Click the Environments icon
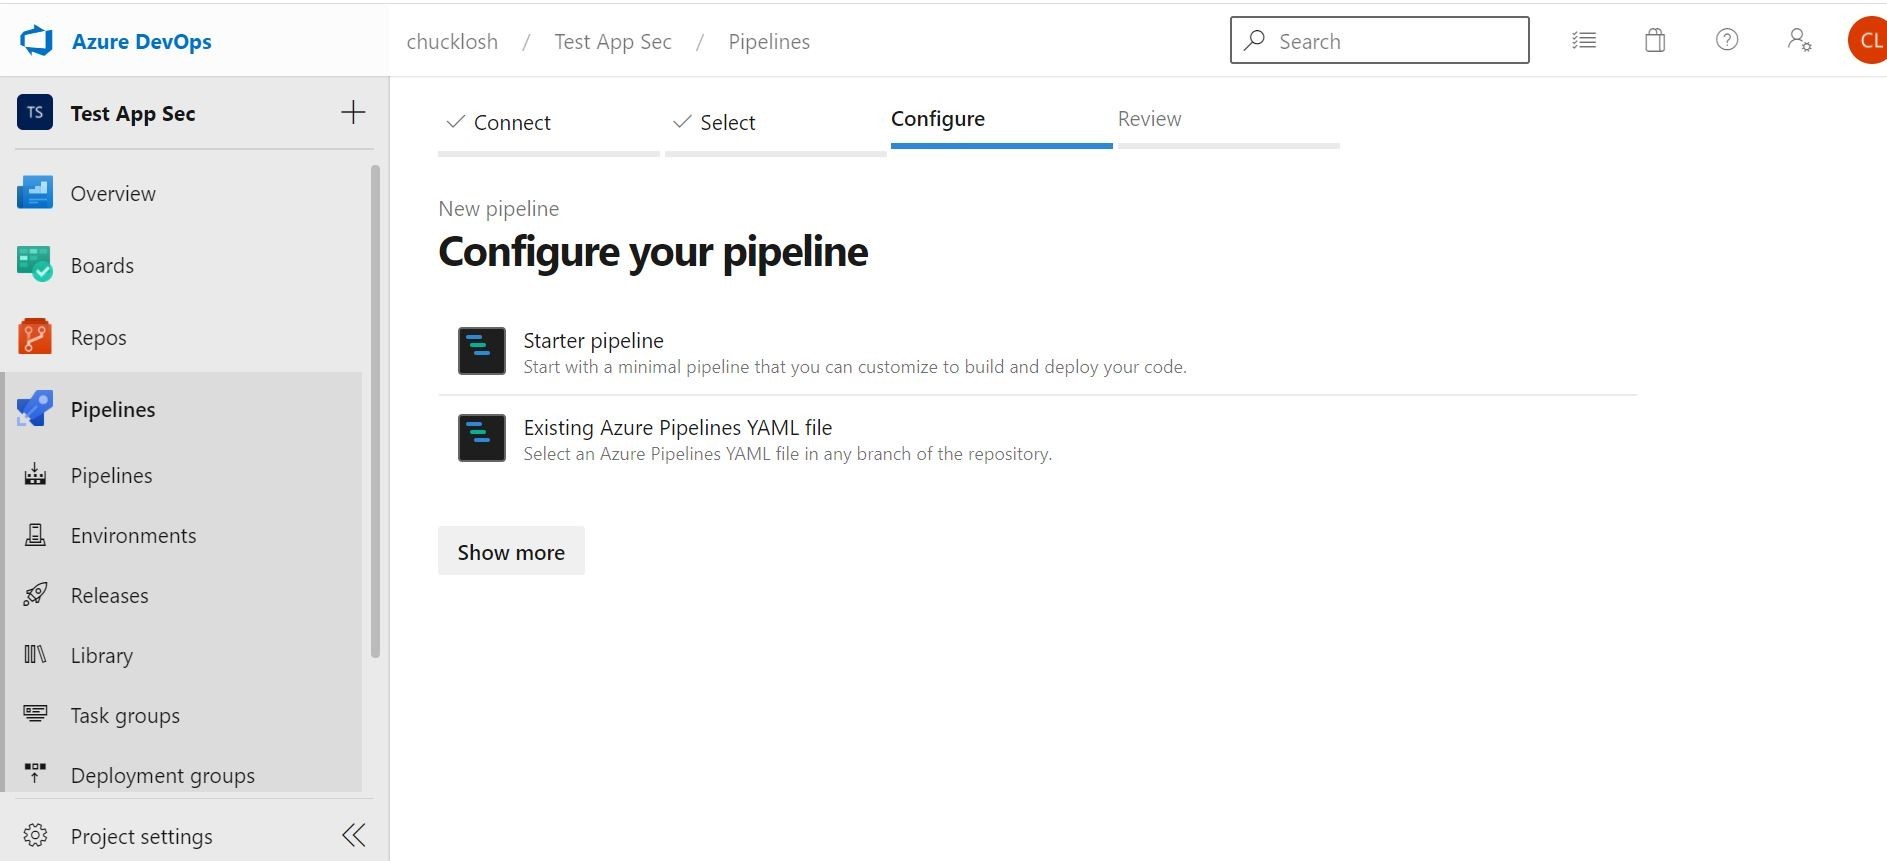 35,535
